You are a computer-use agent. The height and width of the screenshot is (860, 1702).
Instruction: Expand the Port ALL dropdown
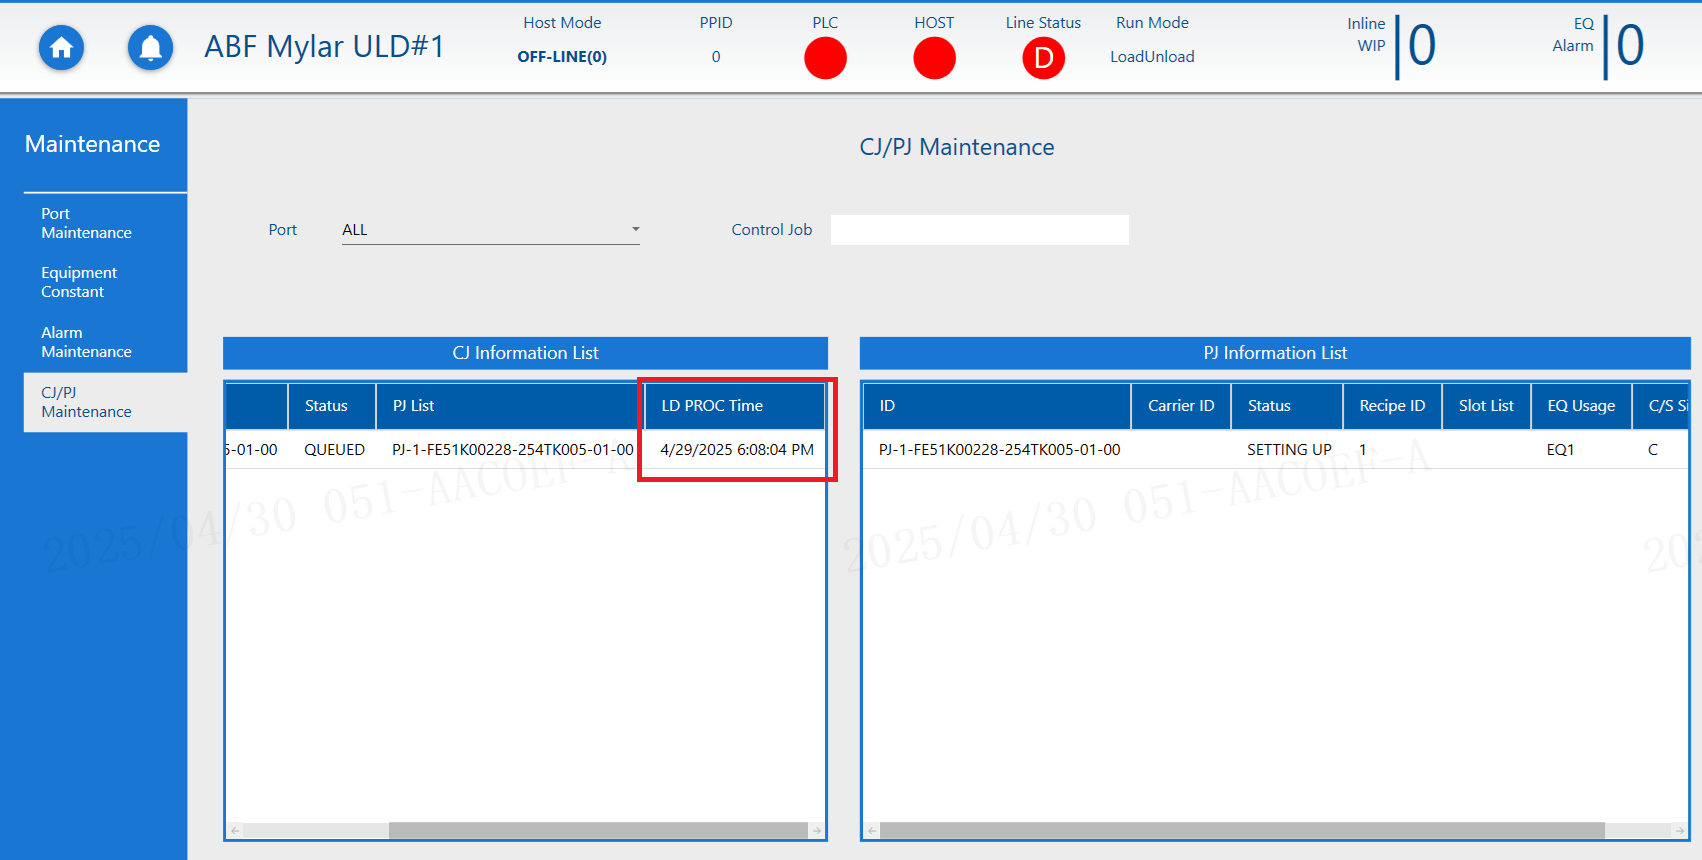point(634,230)
